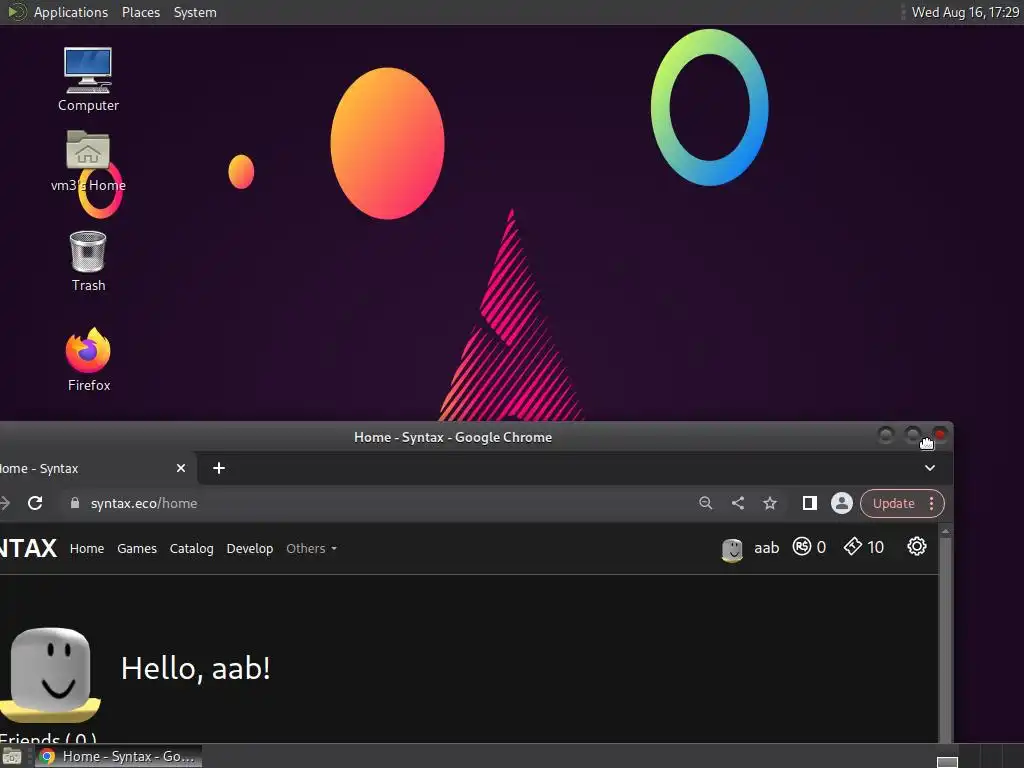Toggle Chrome side panel icon
This screenshot has width=1024, height=768.
coord(810,503)
